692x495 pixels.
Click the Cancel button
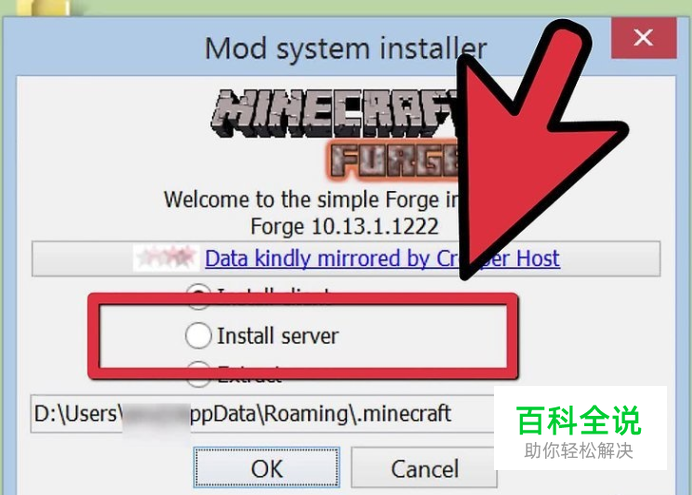[x=424, y=468]
